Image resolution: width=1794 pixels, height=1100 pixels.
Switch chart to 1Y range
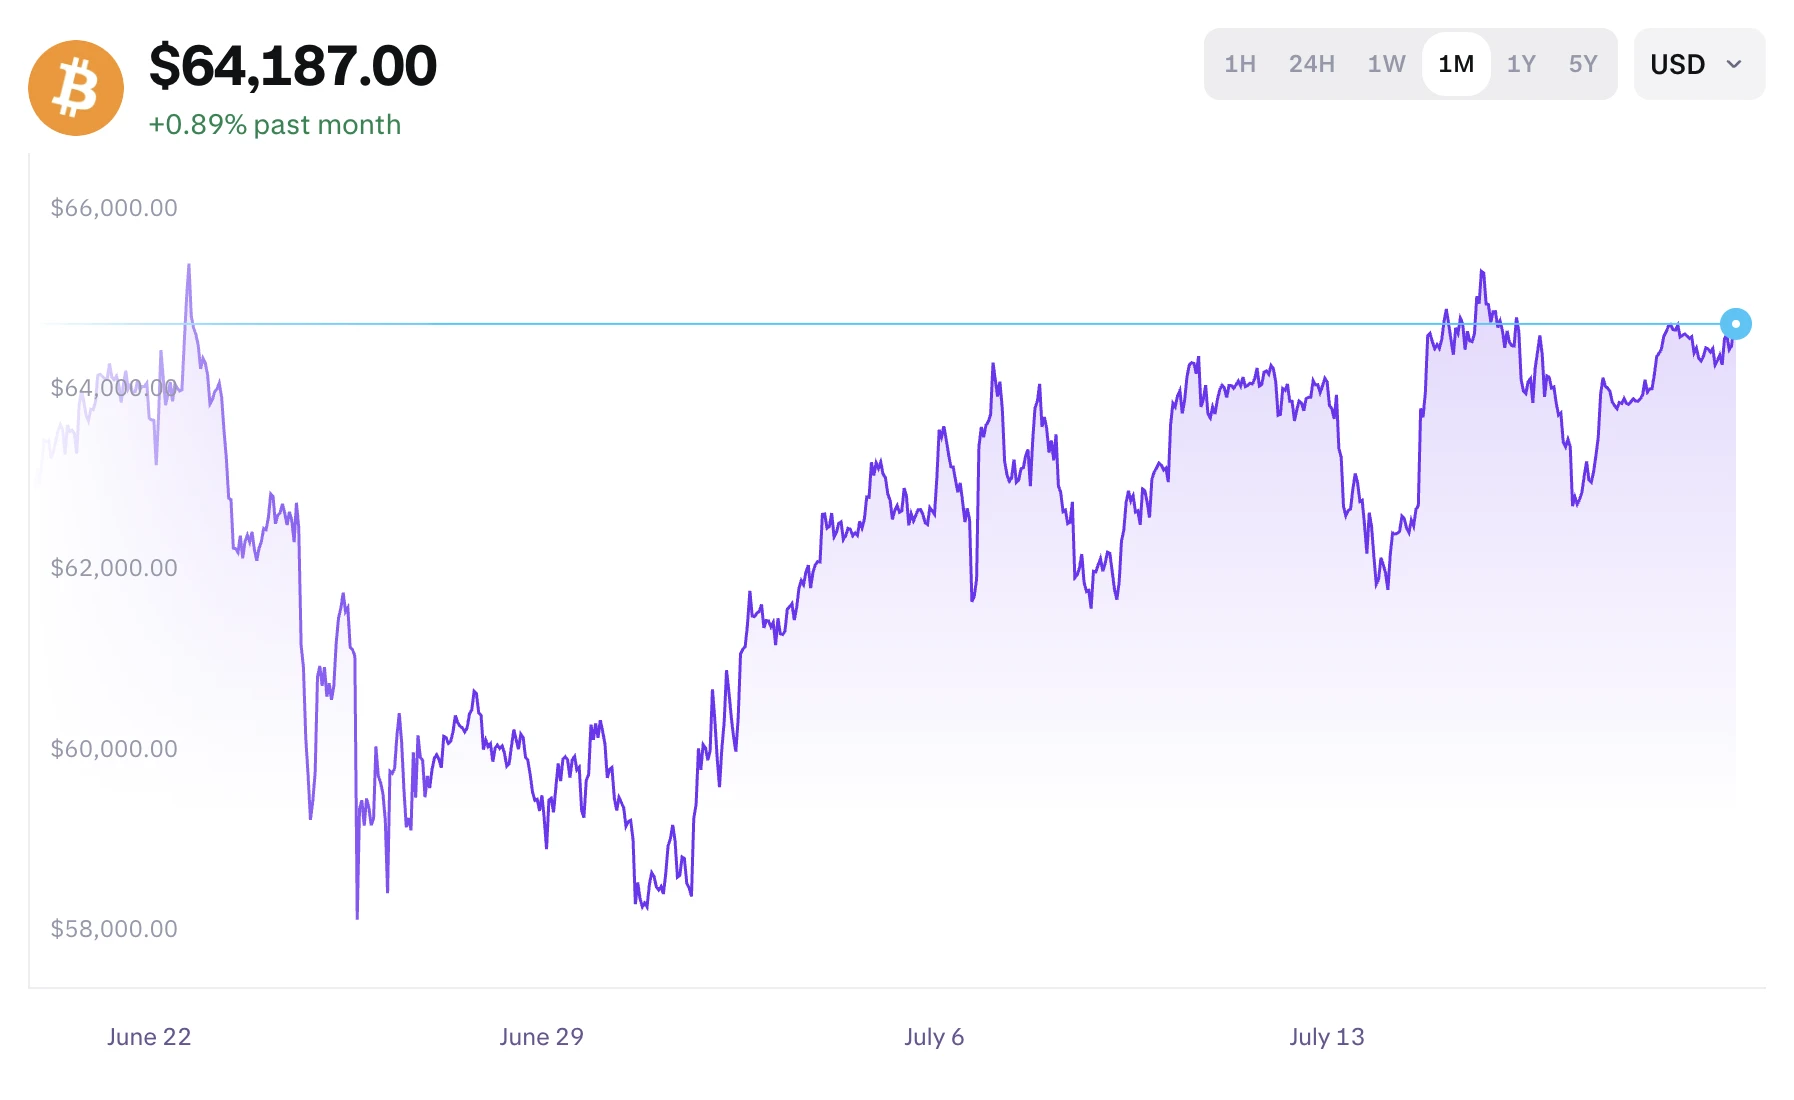point(1521,64)
